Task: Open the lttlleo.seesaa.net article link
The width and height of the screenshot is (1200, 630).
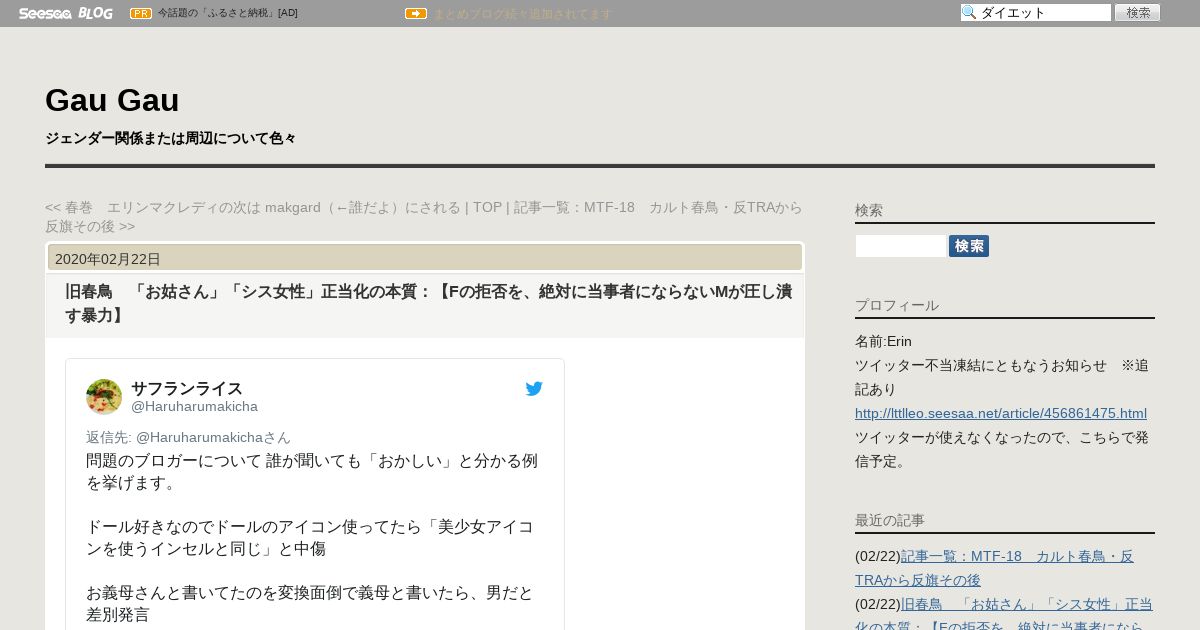Action: (1001, 413)
